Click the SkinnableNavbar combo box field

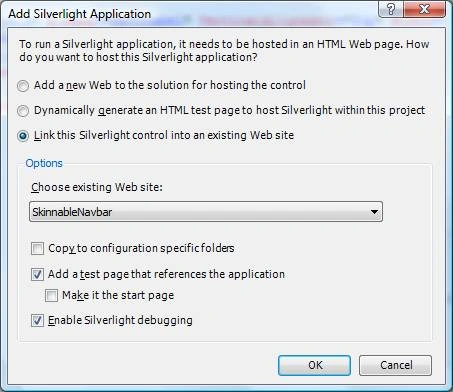206,212
